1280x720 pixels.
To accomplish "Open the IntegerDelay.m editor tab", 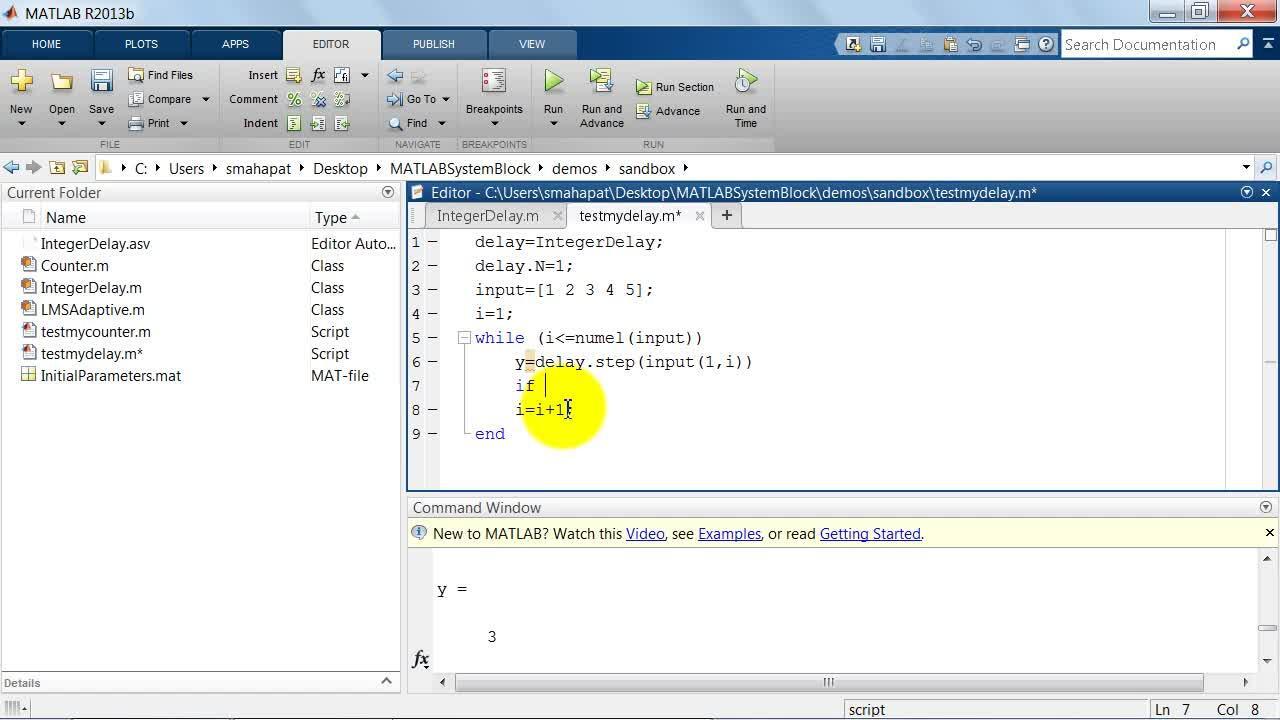I will pos(488,215).
